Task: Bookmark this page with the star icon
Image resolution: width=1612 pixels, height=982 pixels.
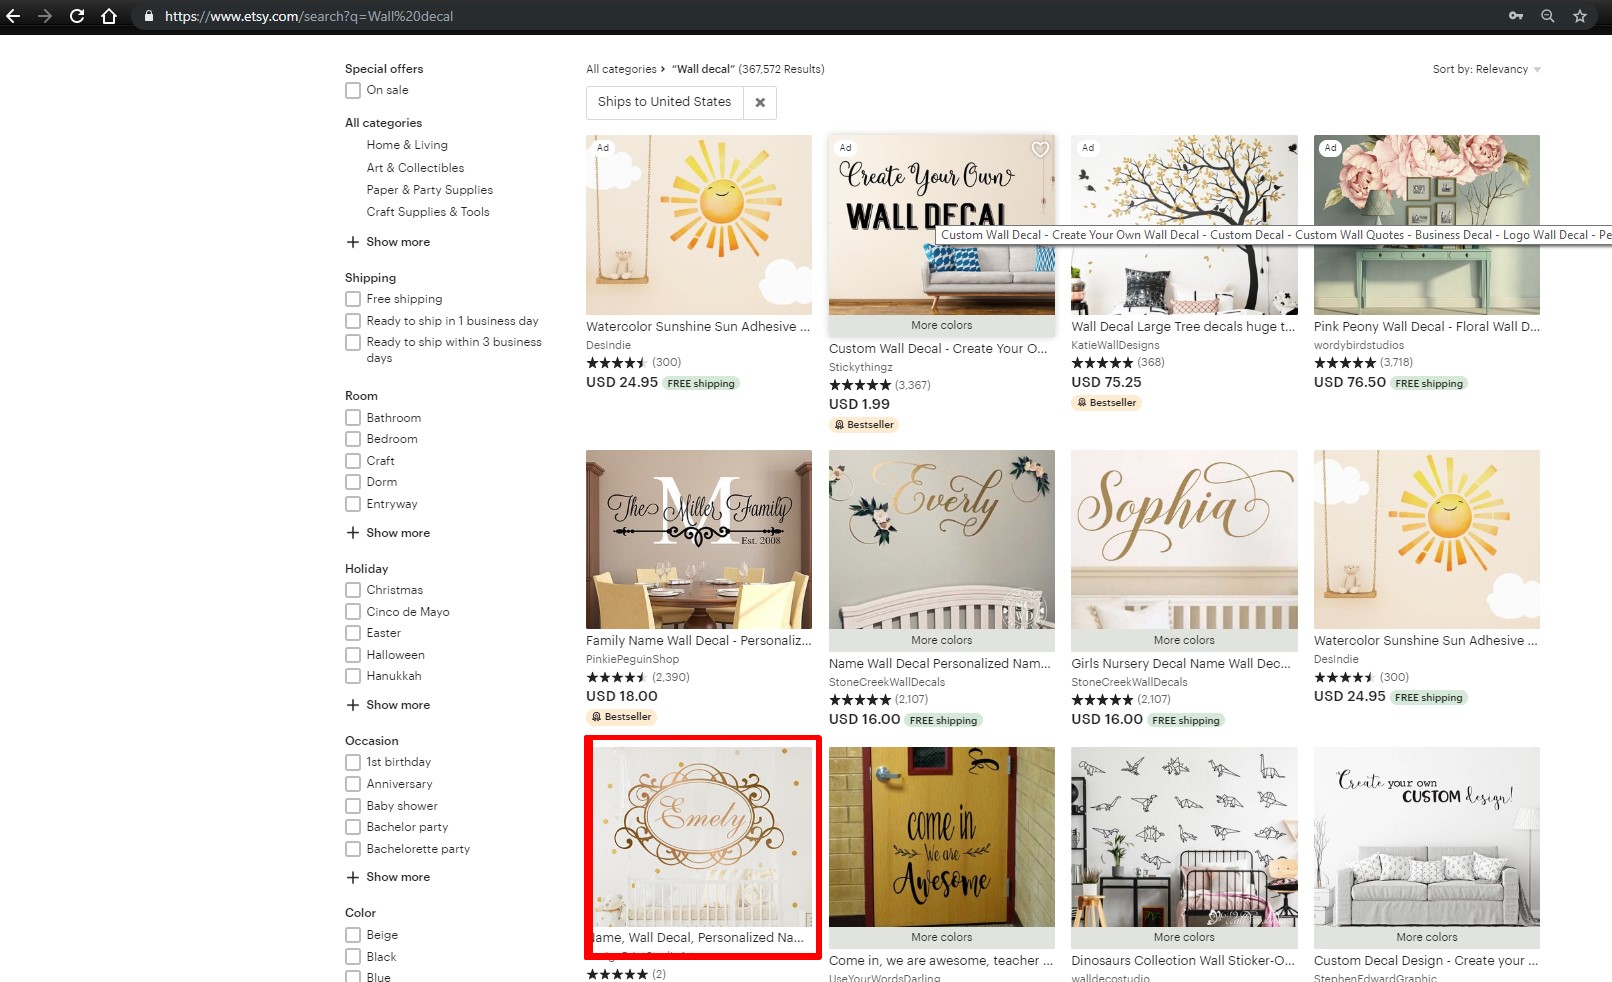Action: point(1580,16)
